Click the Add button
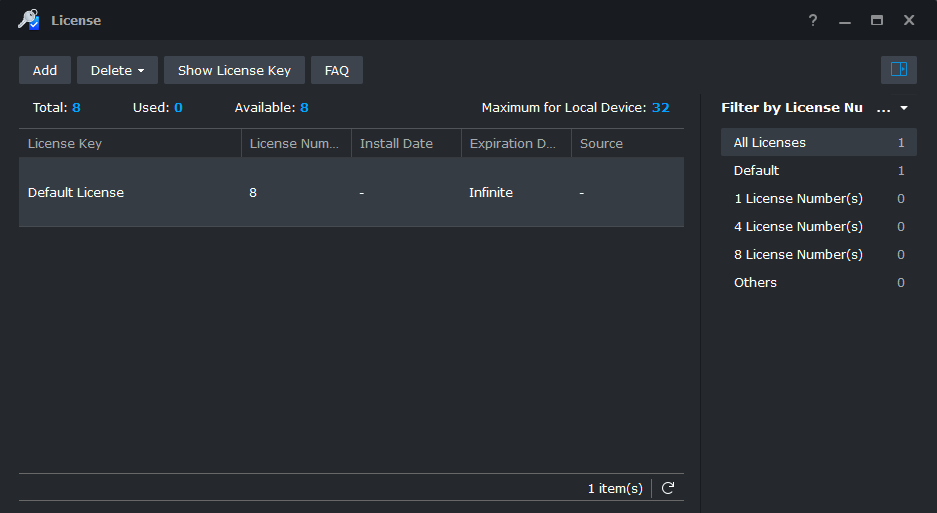Image resolution: width=937 pixels, height=513 pixels. 45,70
